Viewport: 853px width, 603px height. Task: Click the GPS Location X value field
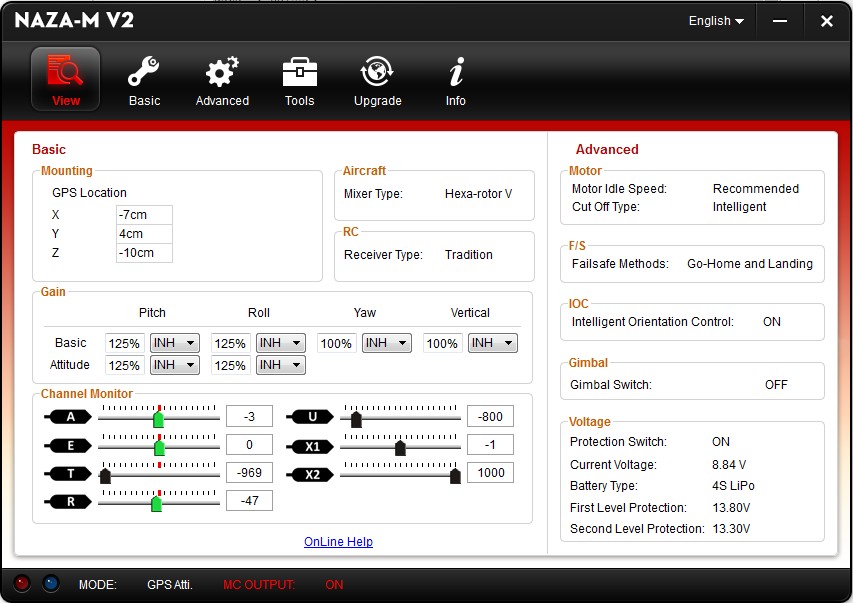tap(144, 215)
